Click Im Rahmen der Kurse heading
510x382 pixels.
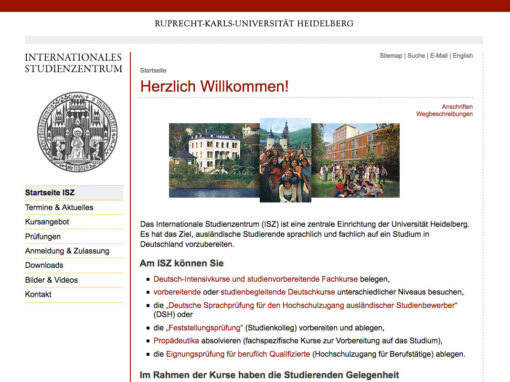point(269,375)
